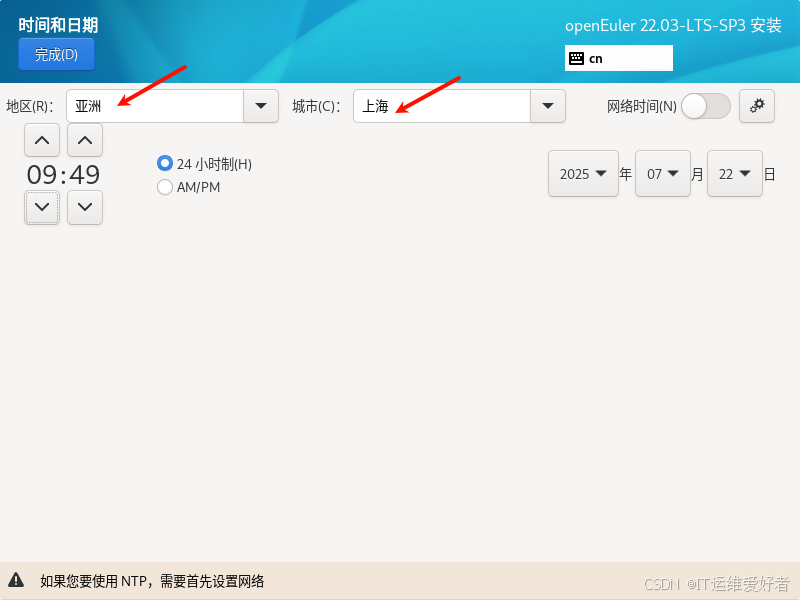Expand the day 22 dropdown
The width and height of the screenshot is (800, 600).
pos(734,173)
